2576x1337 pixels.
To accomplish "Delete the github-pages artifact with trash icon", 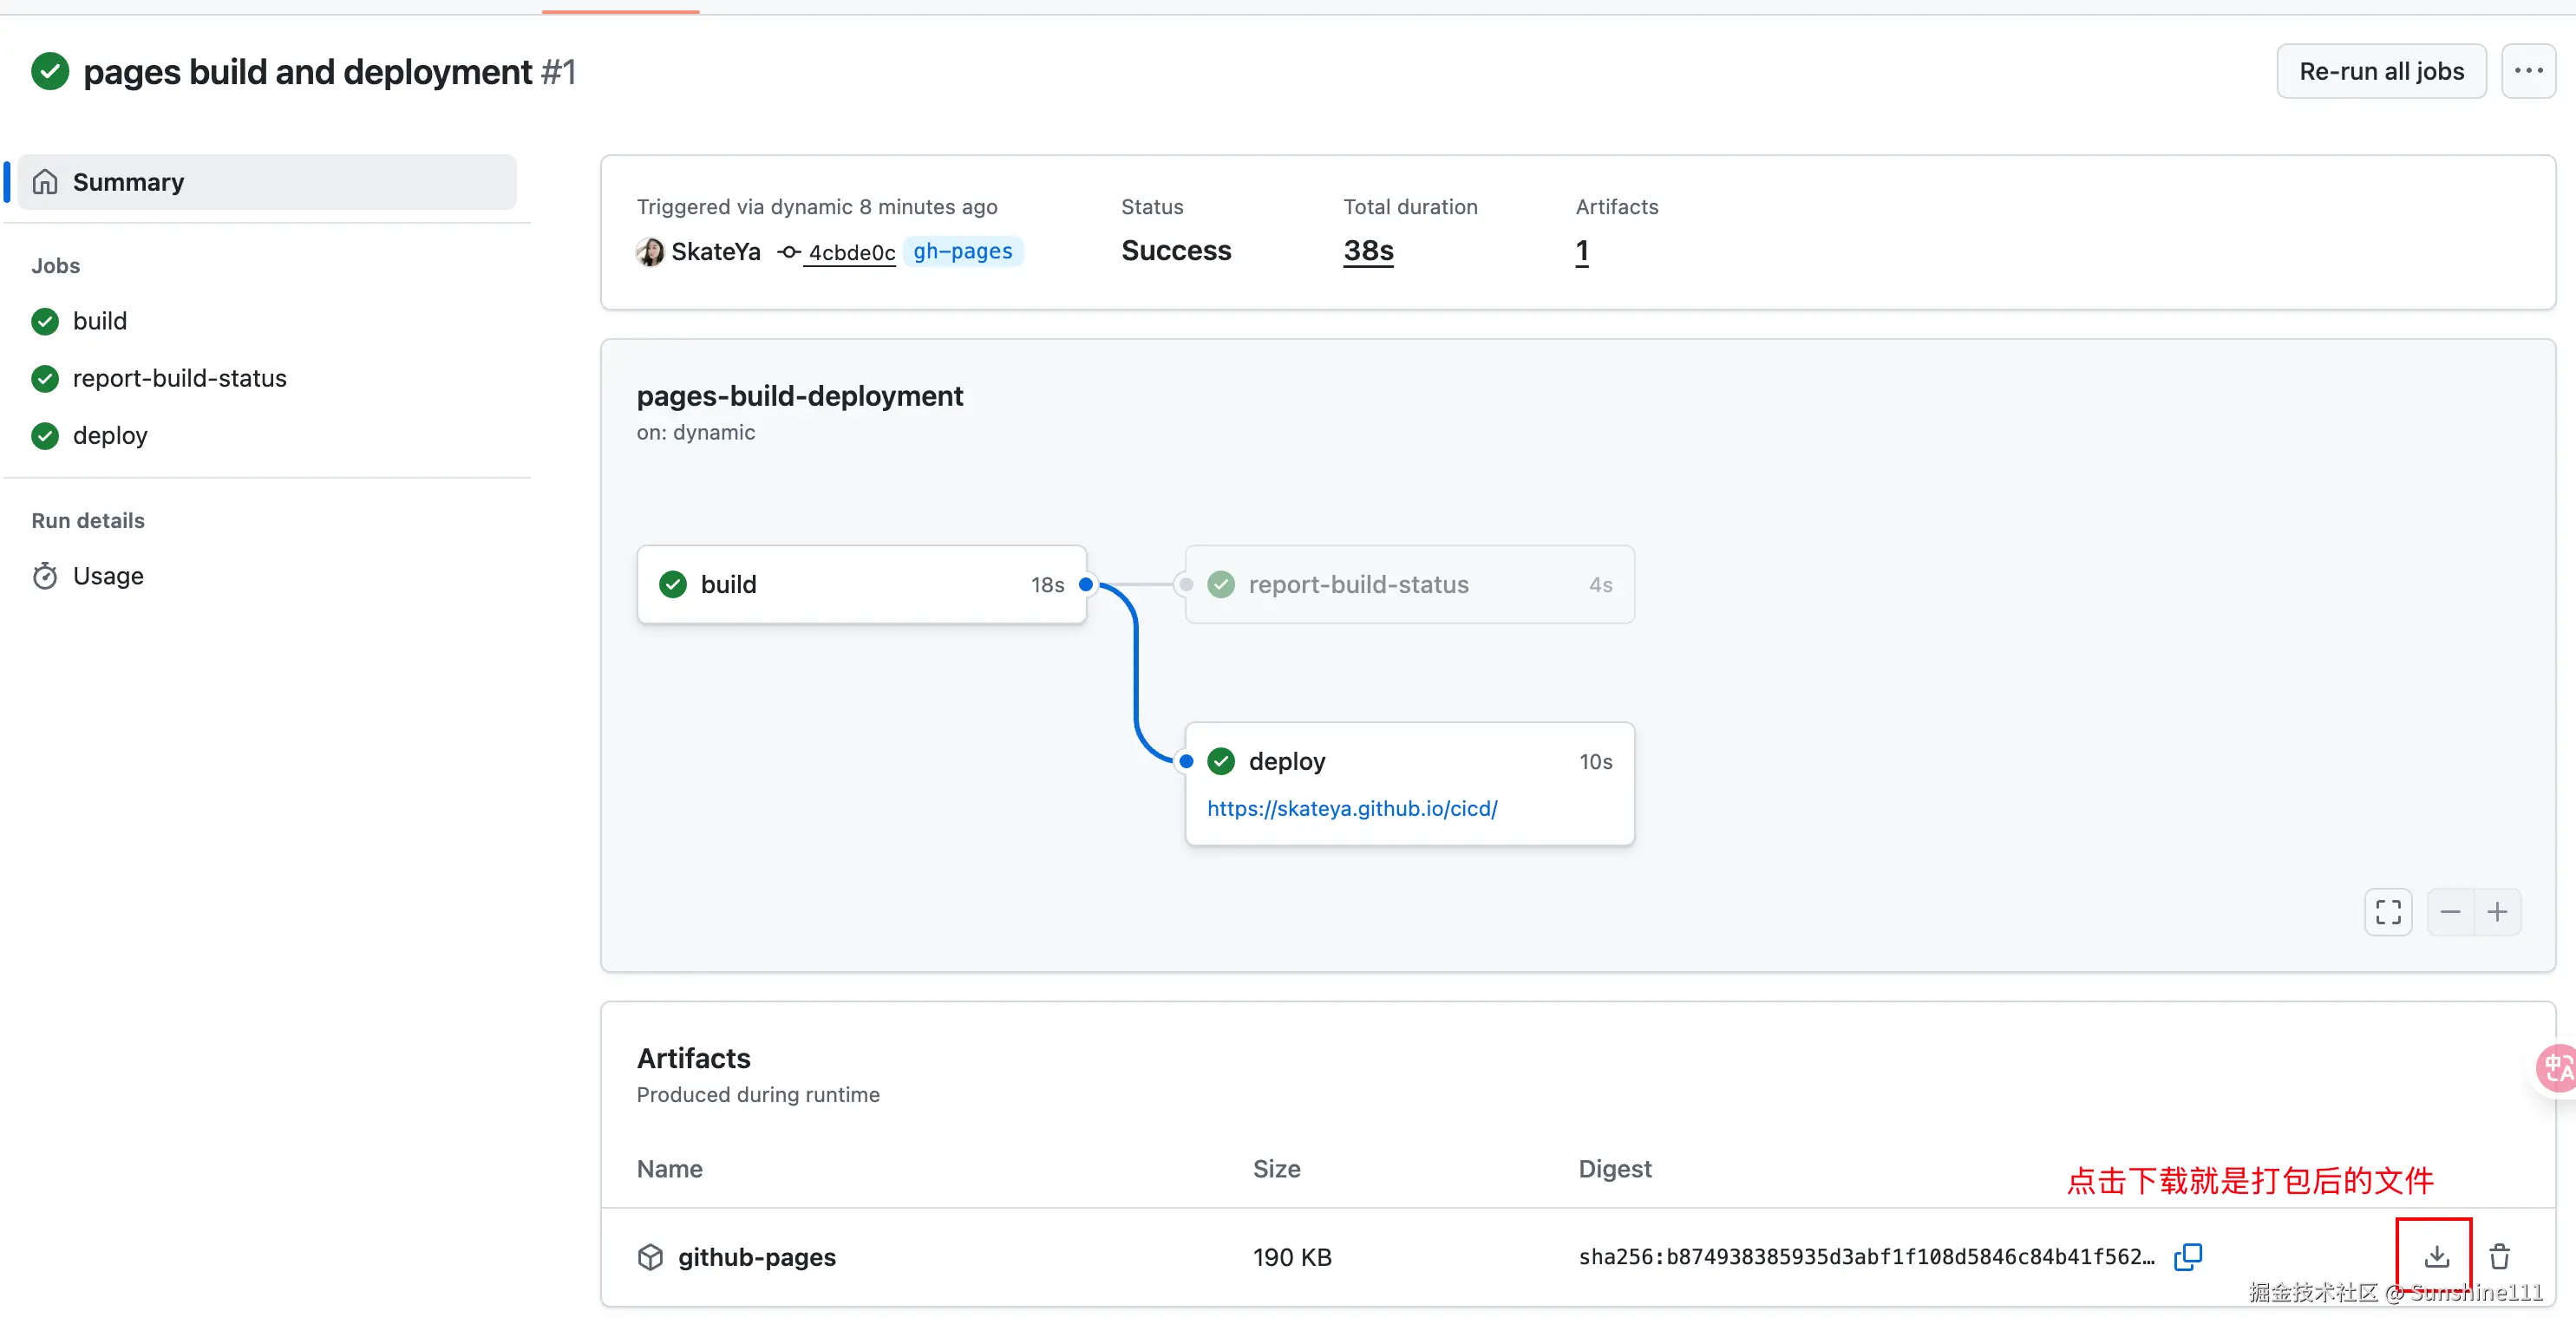I will pyautogui.click(x=2499, y=1256).
